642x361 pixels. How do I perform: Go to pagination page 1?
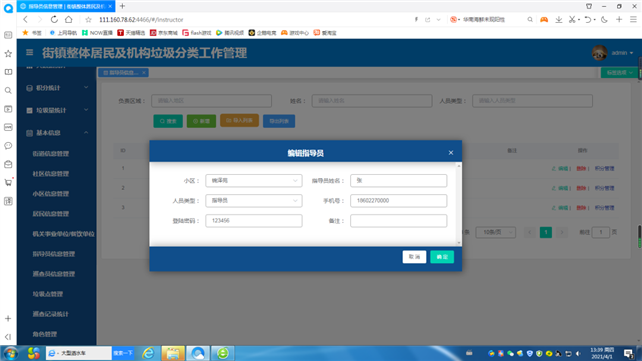coord(545,232)
